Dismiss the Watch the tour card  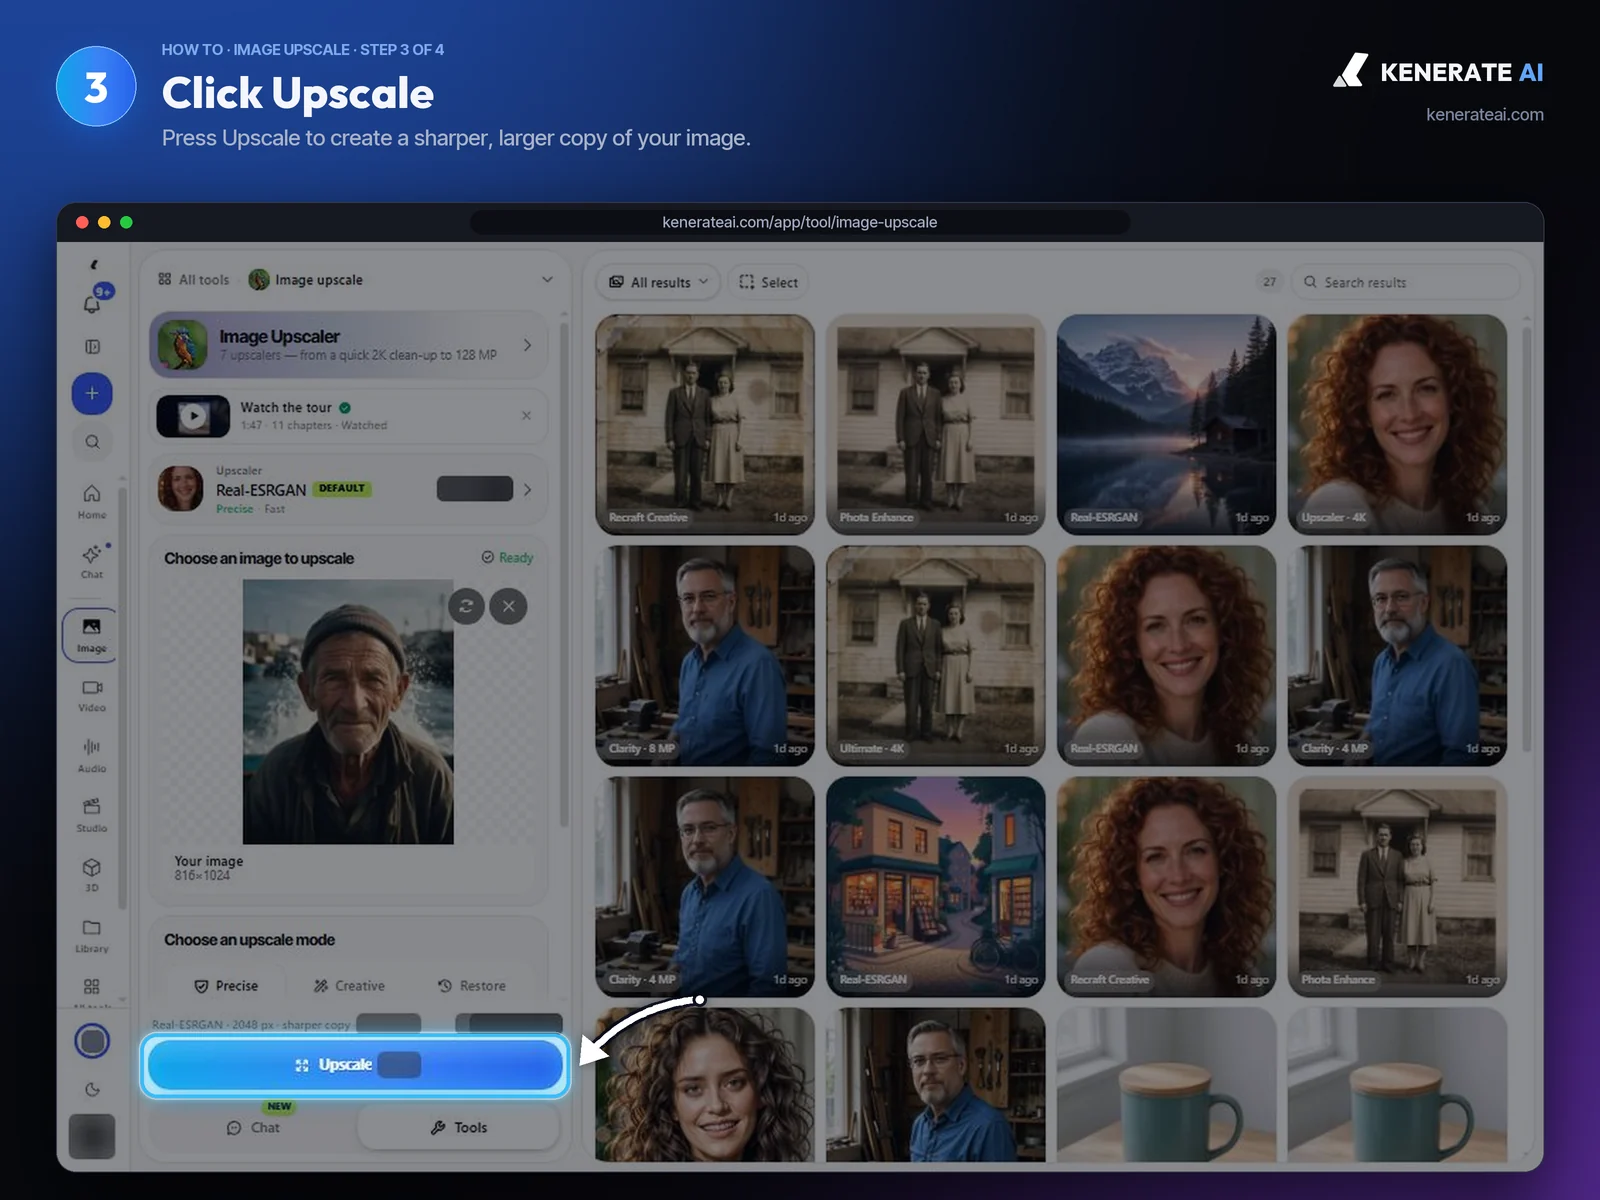(x=527, y=415)
